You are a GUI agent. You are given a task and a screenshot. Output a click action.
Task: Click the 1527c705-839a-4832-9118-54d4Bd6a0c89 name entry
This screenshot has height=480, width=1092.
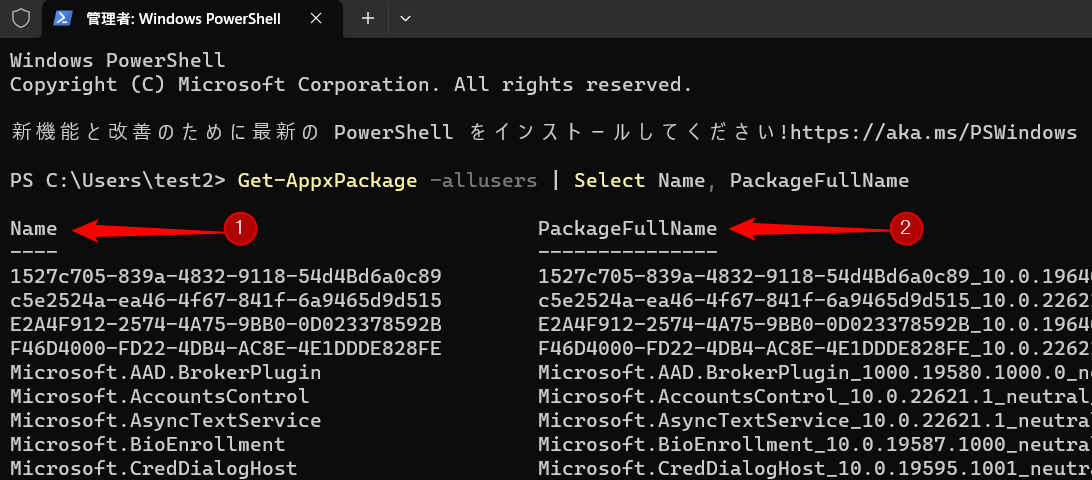[x=225, y=276]
